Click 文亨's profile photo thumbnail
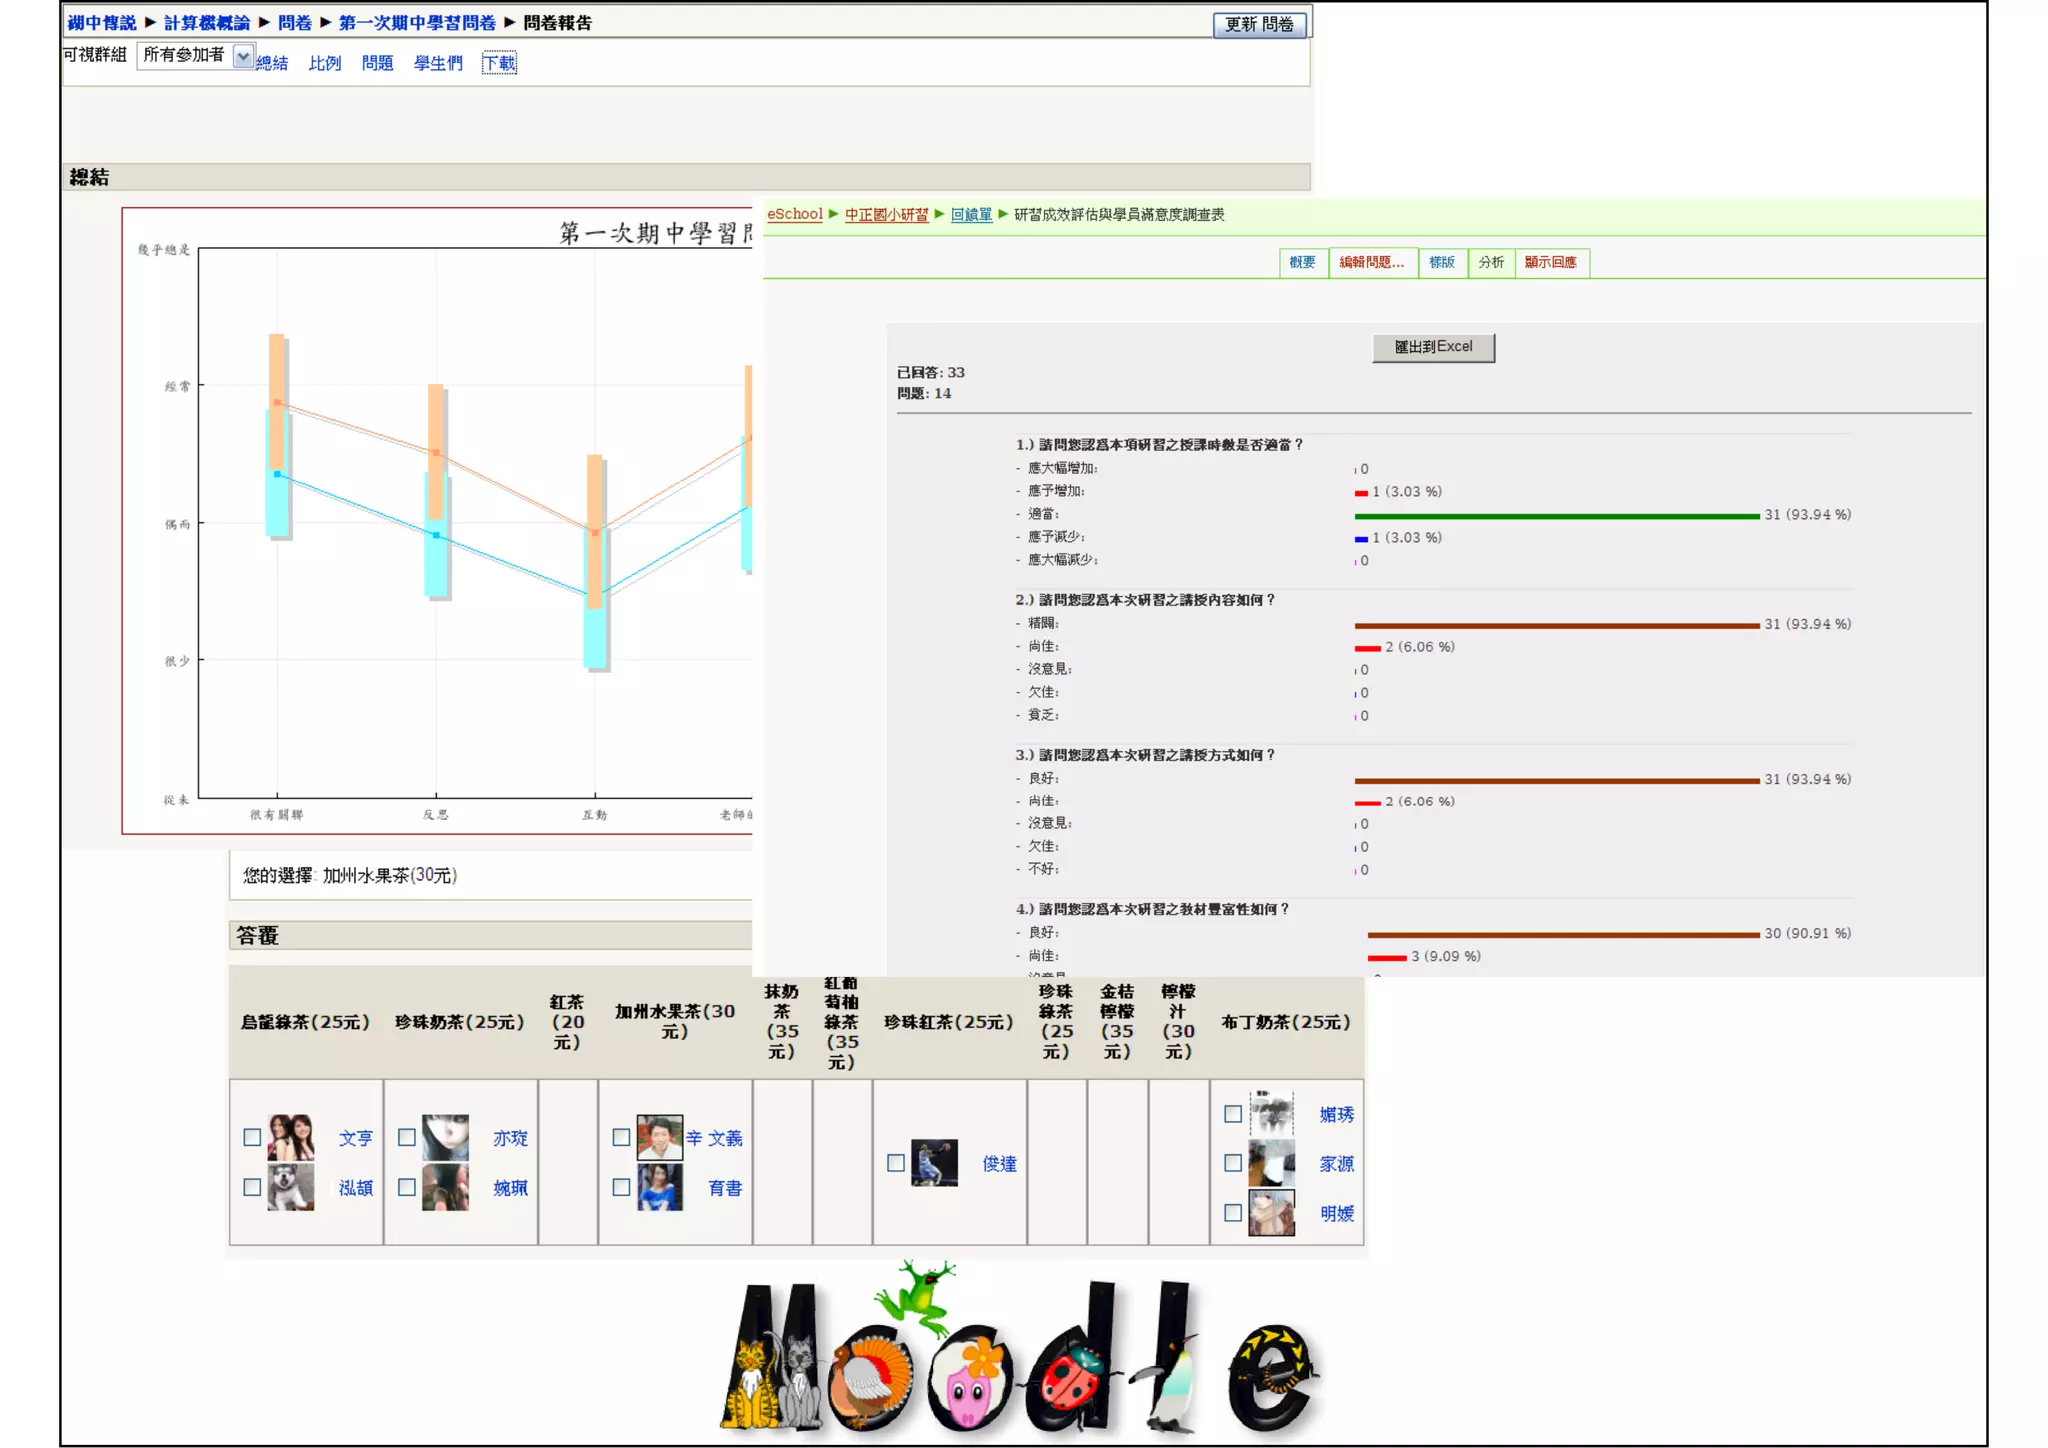Screen dimensions: 2048x1448 290,1137
